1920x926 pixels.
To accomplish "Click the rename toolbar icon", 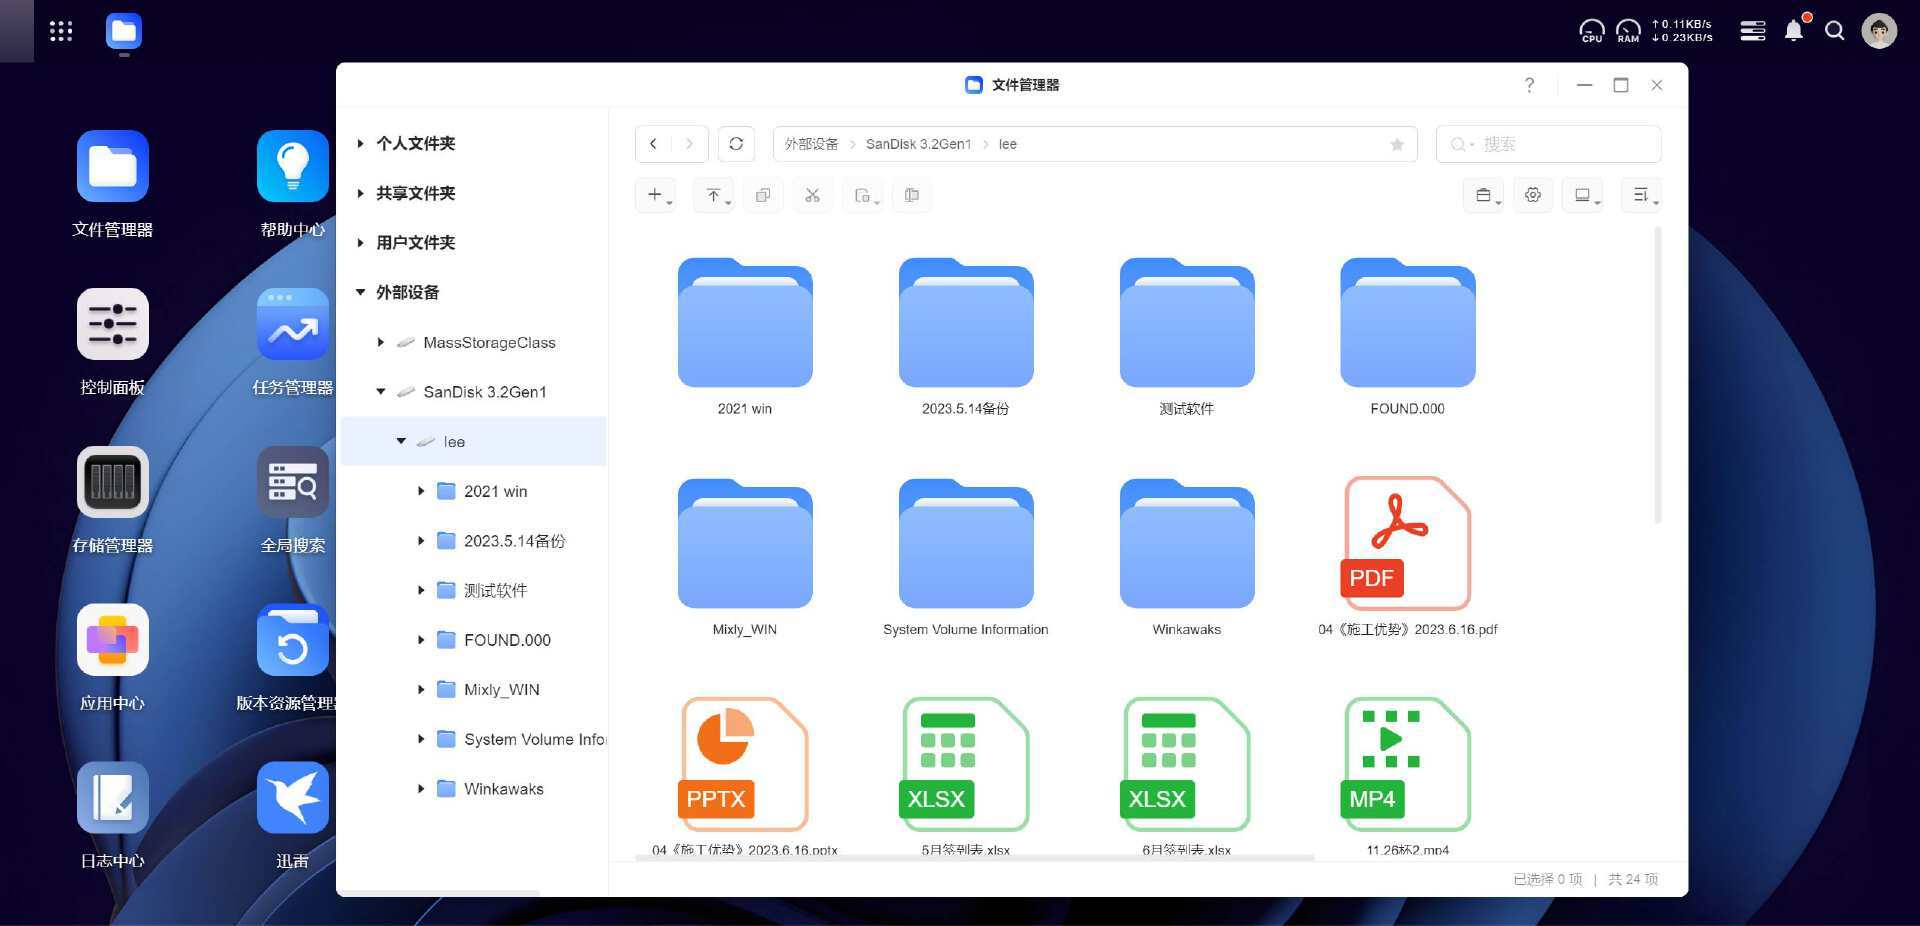I will pyautogui.click(x=912, y=195).
